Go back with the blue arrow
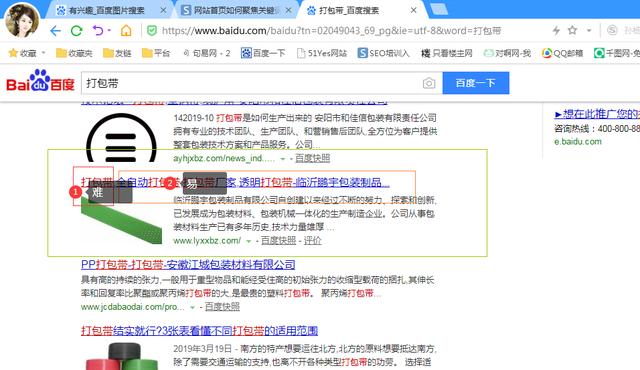The width and height of the screenshot is (640, 370). click(55, 31)
